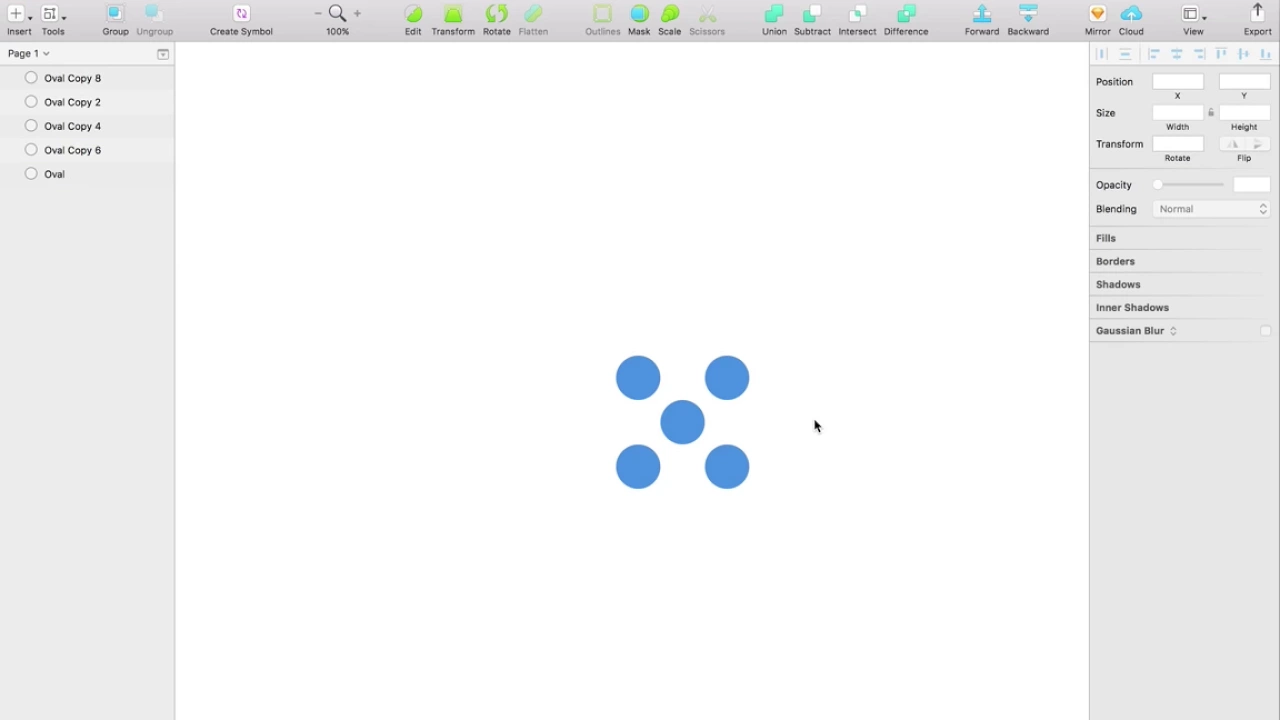The width and height of the screenshot is (1280, 720).
Task: Adjust the Opacity slider
Action: pos(1189,185)
